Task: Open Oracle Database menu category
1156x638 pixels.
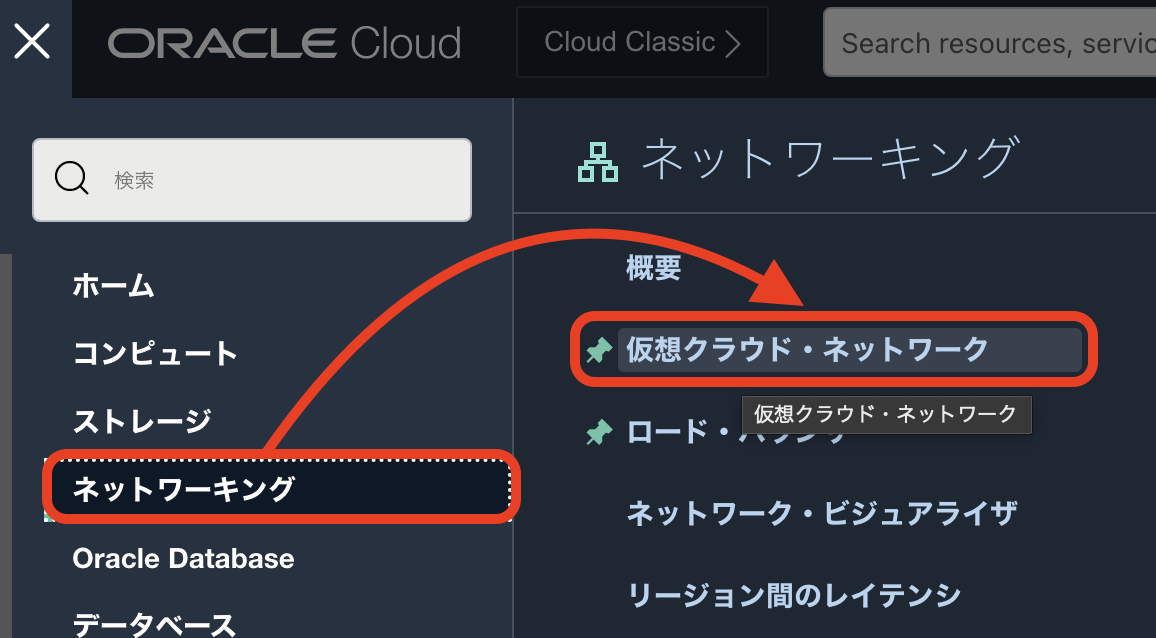Action: (183, 558)
